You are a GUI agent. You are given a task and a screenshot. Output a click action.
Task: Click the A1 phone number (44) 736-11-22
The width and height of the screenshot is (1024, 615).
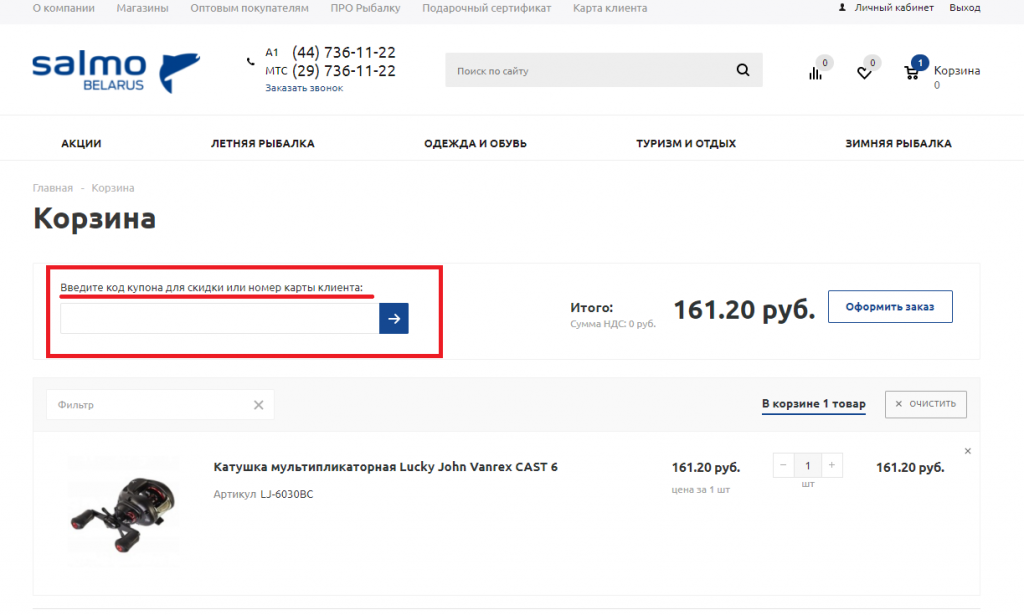click(x=344, y=52)
